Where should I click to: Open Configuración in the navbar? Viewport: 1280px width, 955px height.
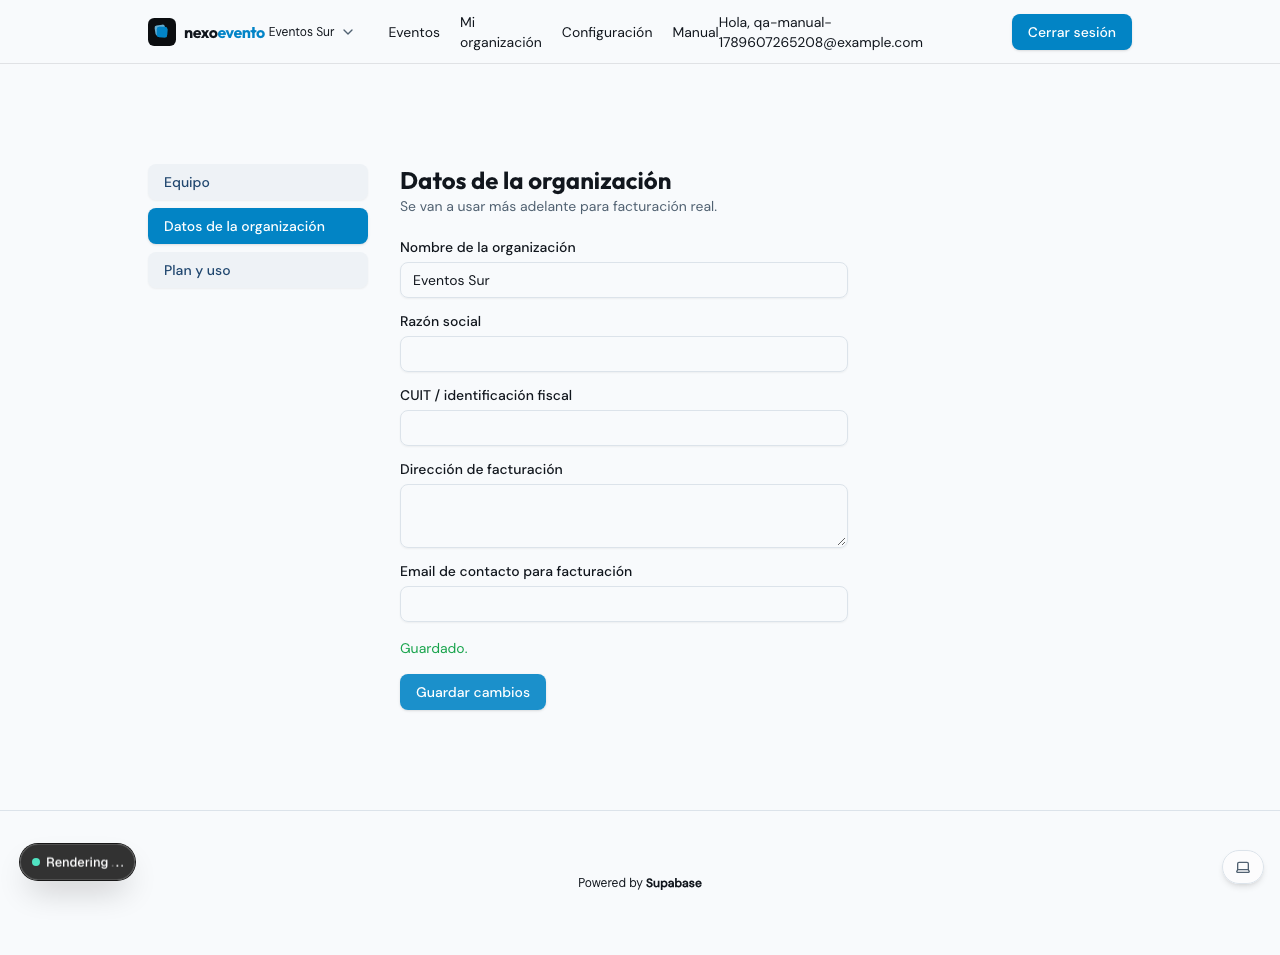(607, 32)
